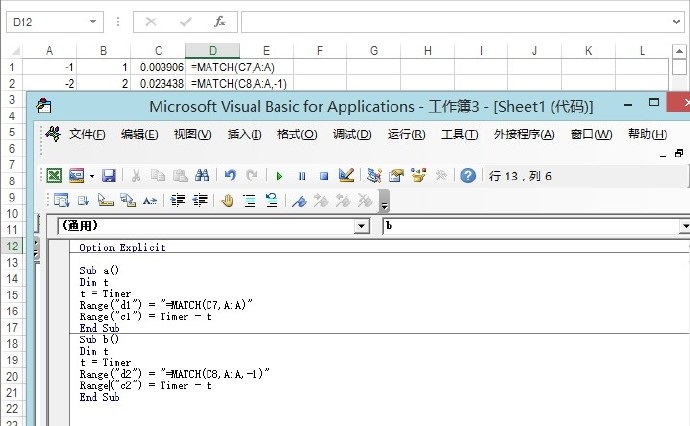Image resolution: width=690 pixels, height=426 pixels.
Task: Toggle bookmark with the blue flag icon
Action: click(x=299, y=201)
